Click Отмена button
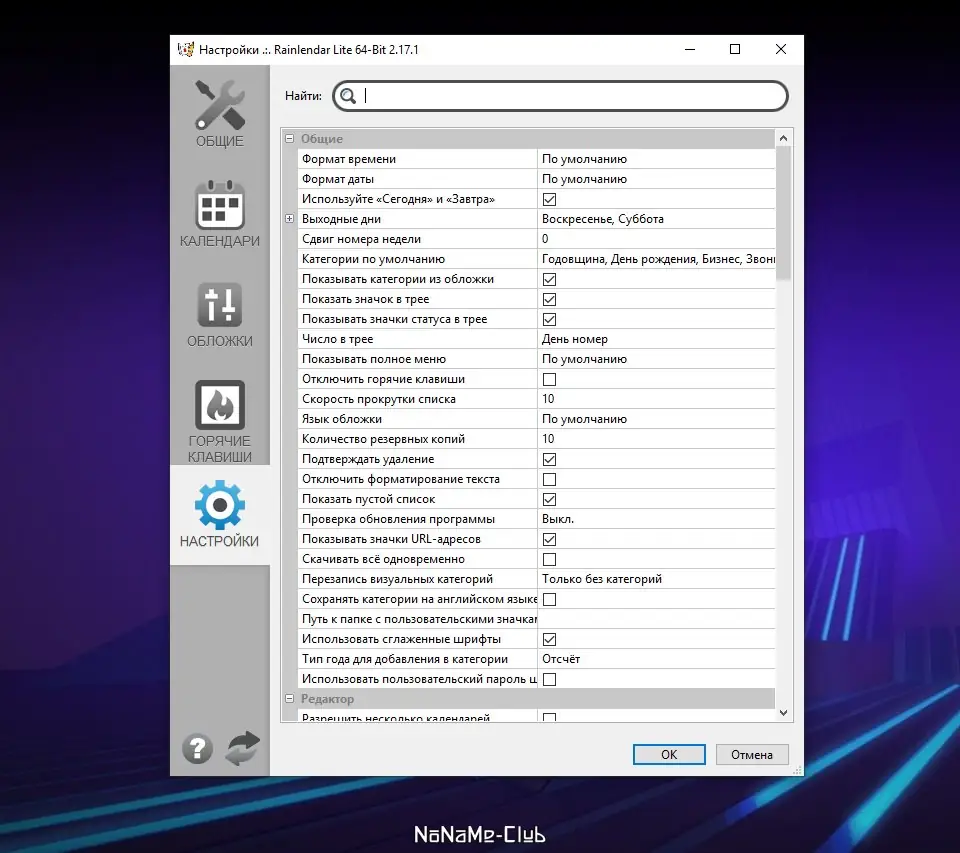This screenshot has height=853, width=960. [752, 754]
